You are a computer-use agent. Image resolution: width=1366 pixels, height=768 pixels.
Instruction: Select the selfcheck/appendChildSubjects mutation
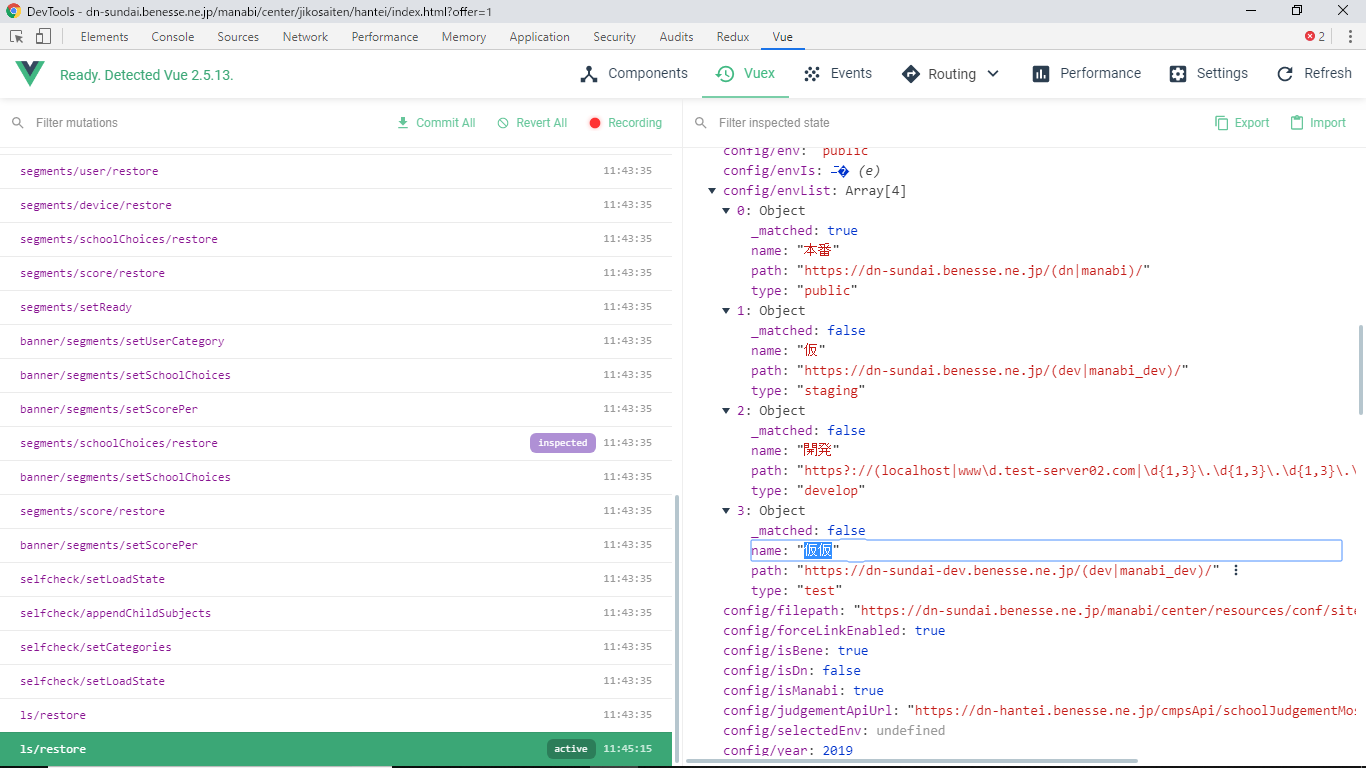115,613
